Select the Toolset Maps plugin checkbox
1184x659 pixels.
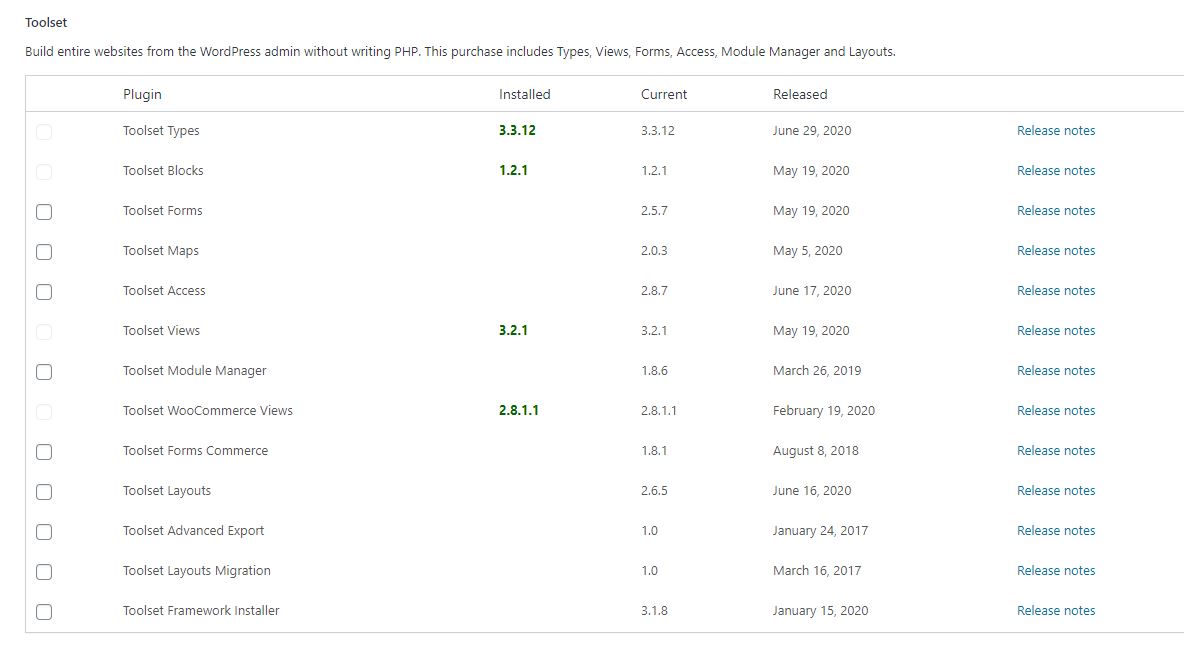(x=44, y=252)
